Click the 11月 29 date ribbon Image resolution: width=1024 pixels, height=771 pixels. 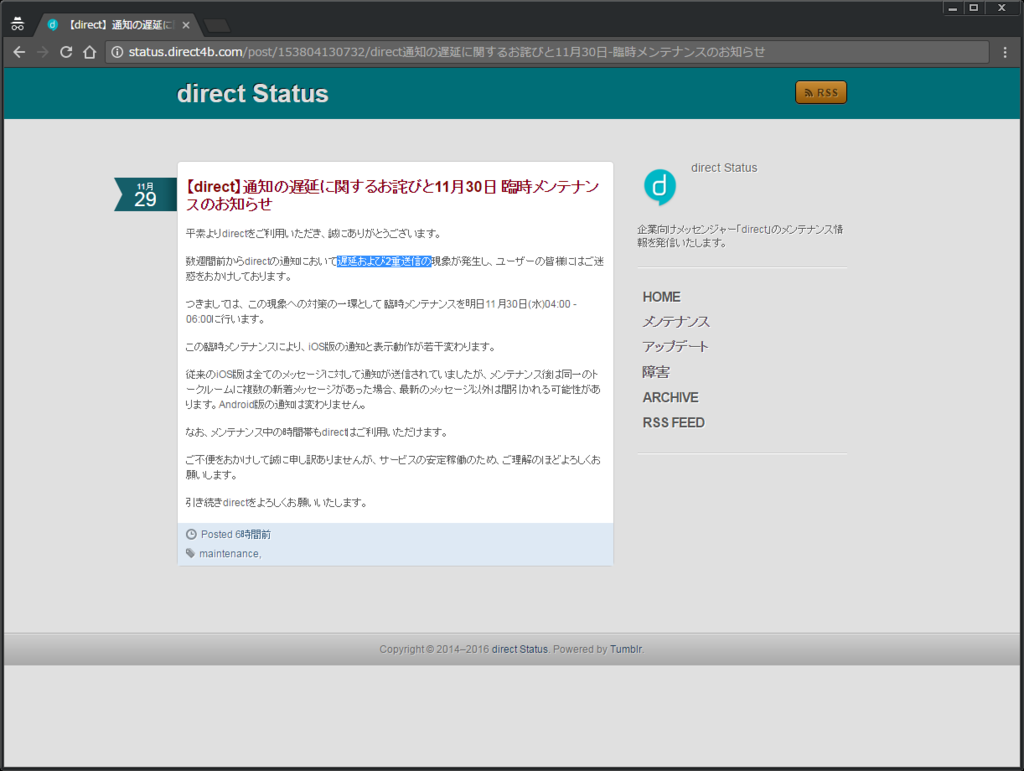tap(145, 195)
